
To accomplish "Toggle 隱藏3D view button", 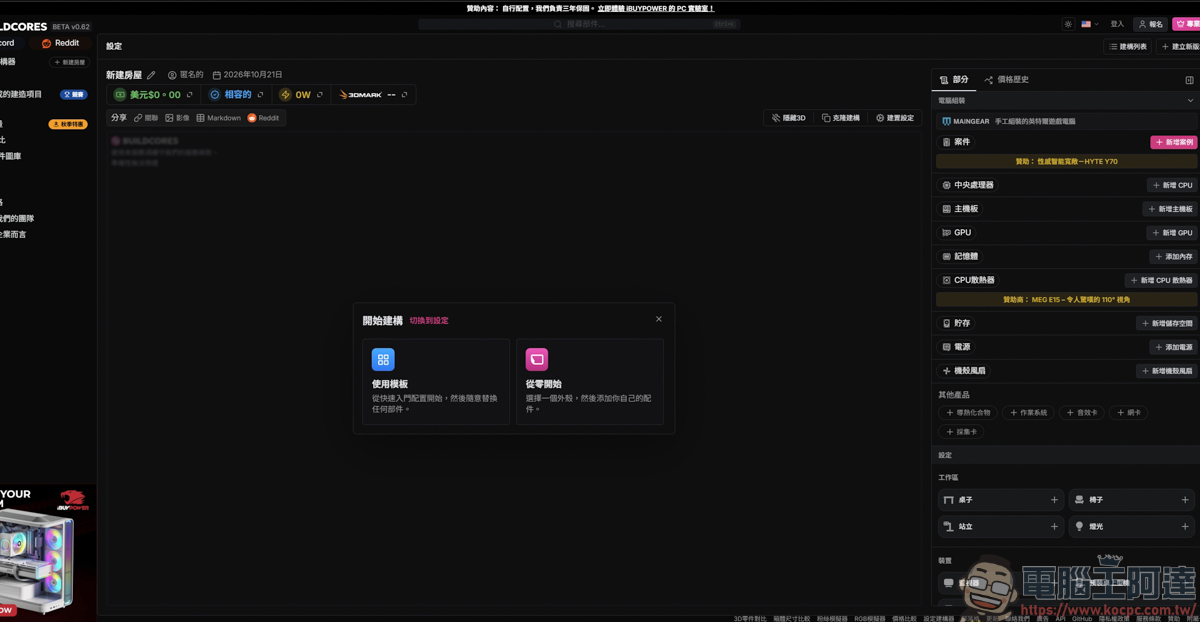I will pyautogui.click(x=789, y=118).
